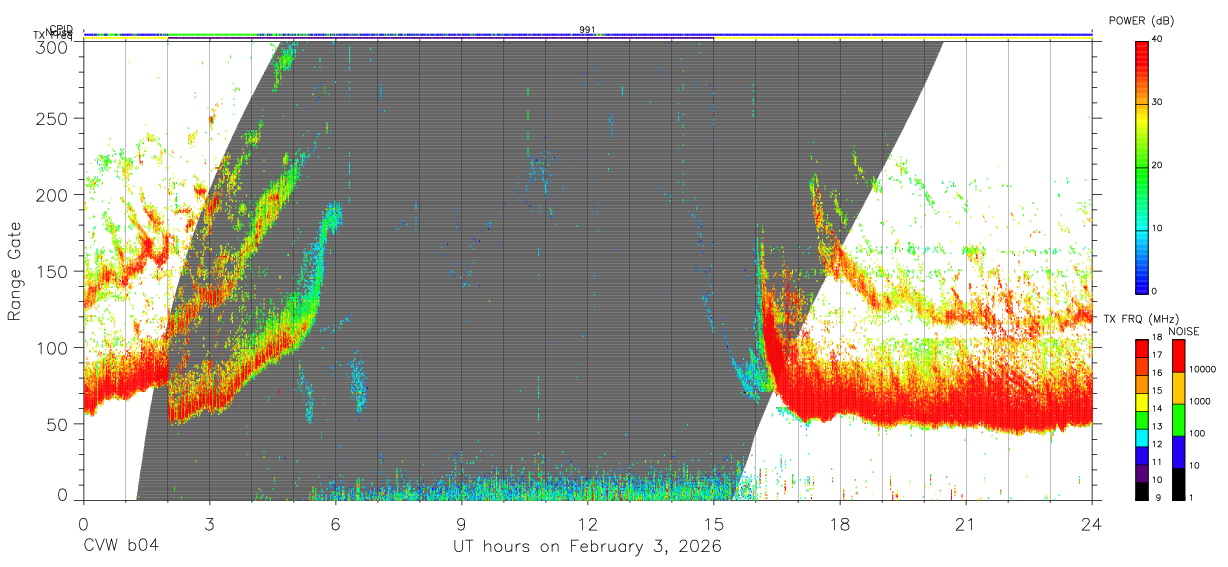The image size is (1228, 567).
Task: Click the '10' tick on the power scale
Action: click(x=1157, y=229)
